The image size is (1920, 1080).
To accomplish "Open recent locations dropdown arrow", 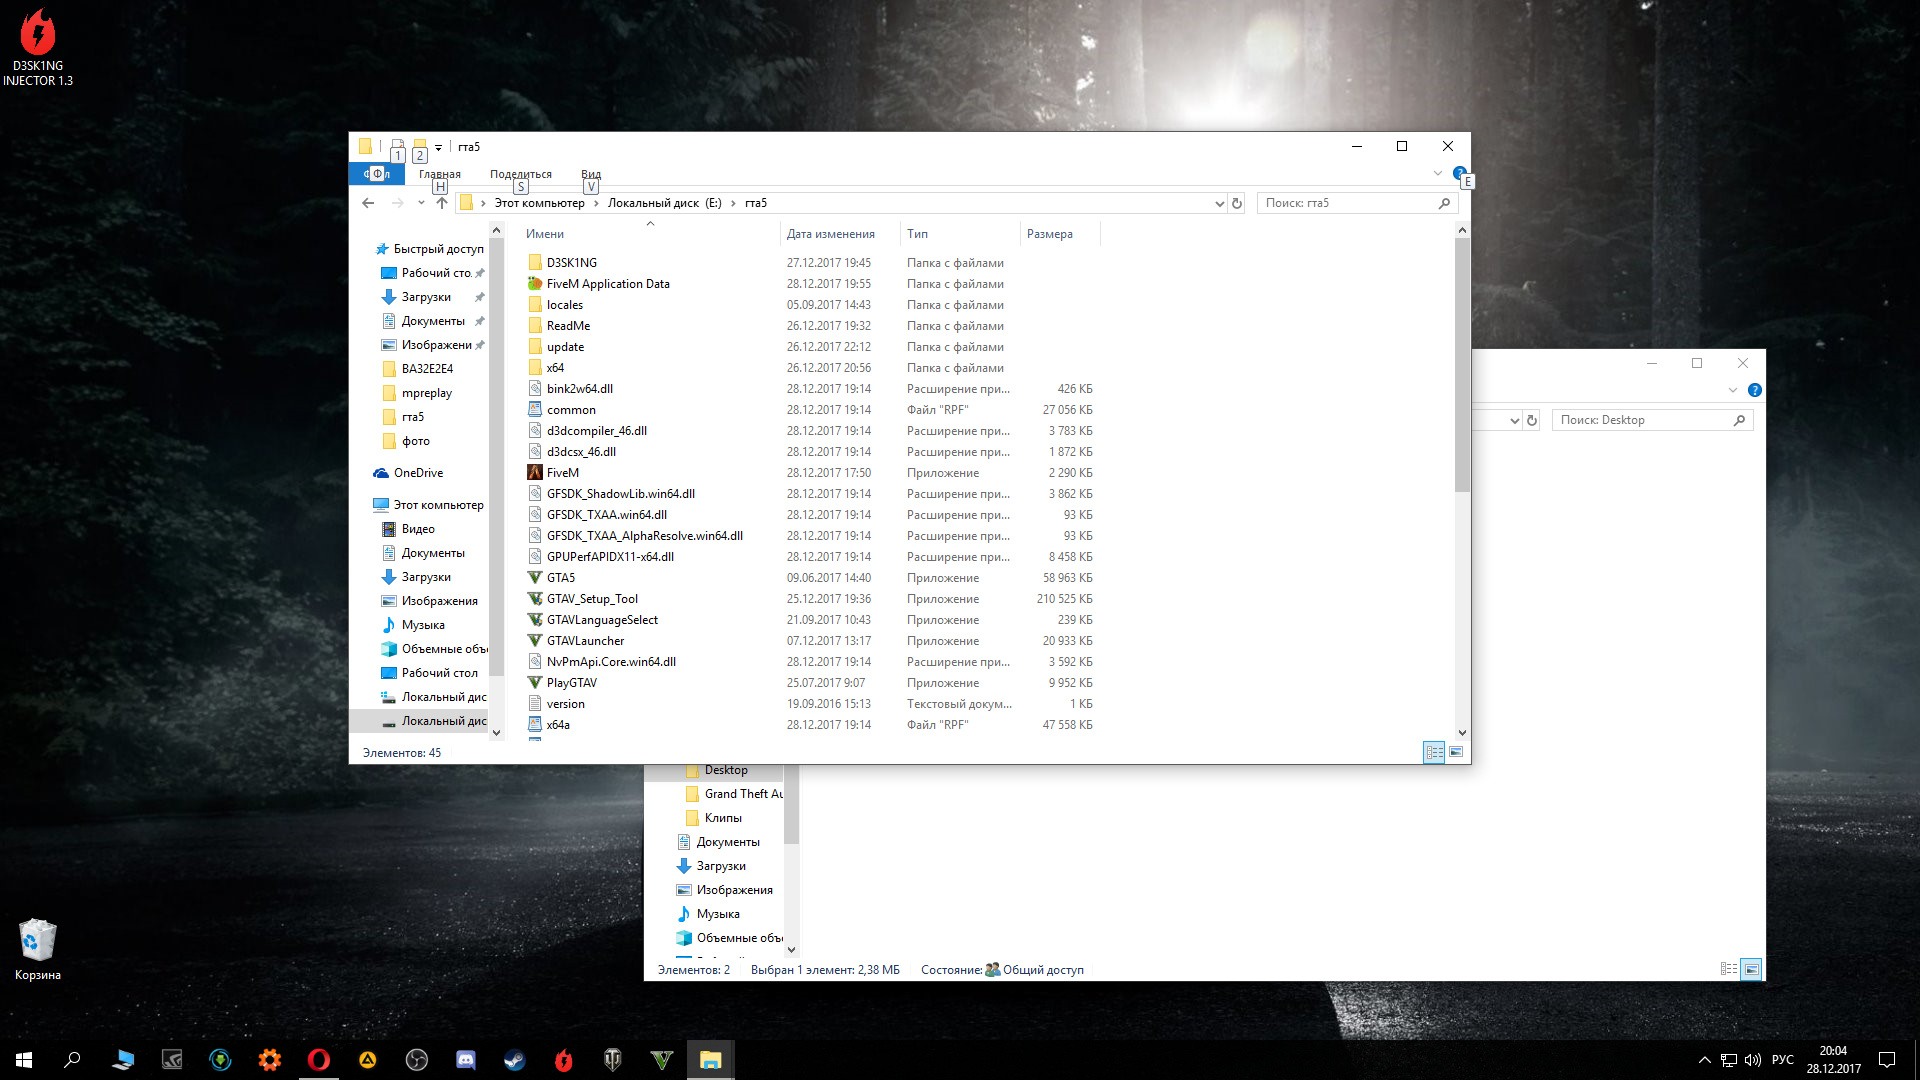I will point(421,203).
